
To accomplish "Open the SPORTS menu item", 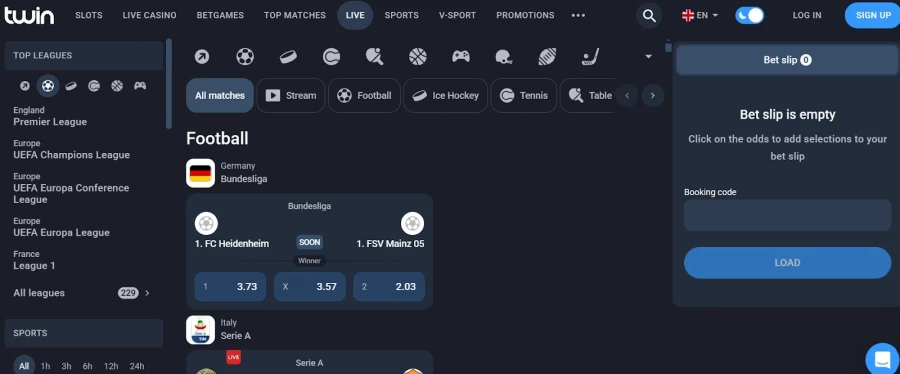I will [401, 15].
